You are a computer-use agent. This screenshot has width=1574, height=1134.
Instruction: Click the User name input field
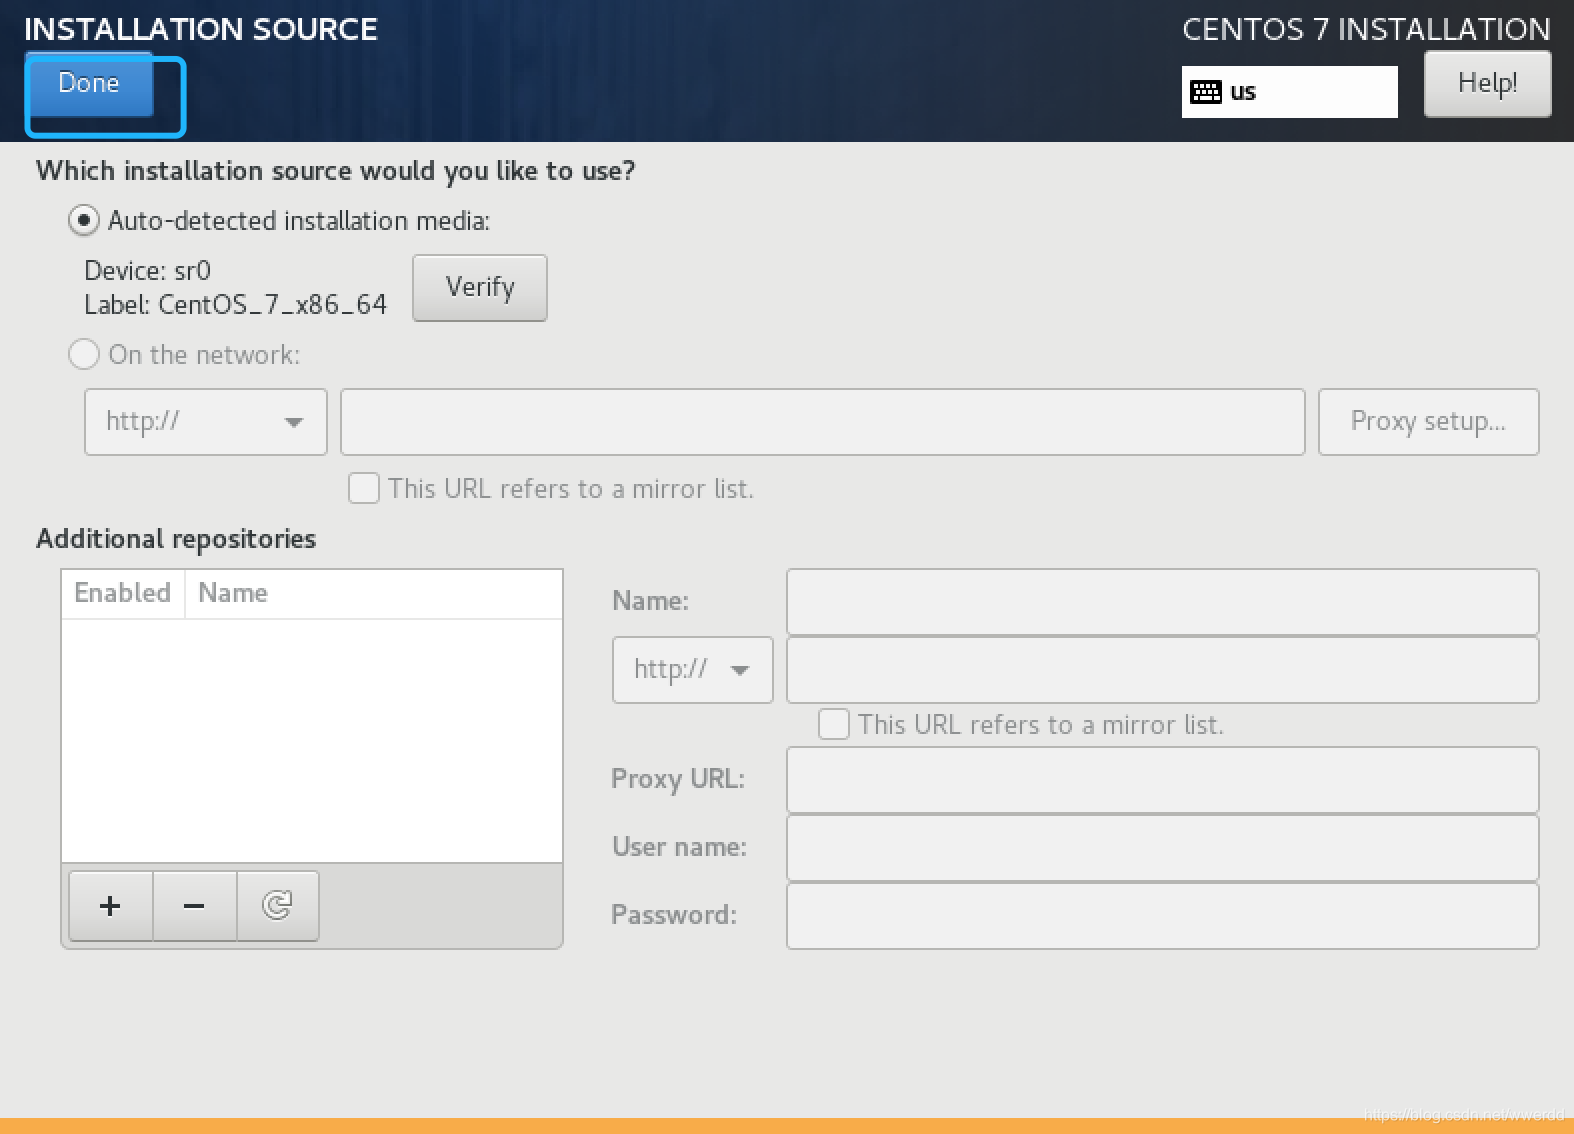click(1163, 848)
